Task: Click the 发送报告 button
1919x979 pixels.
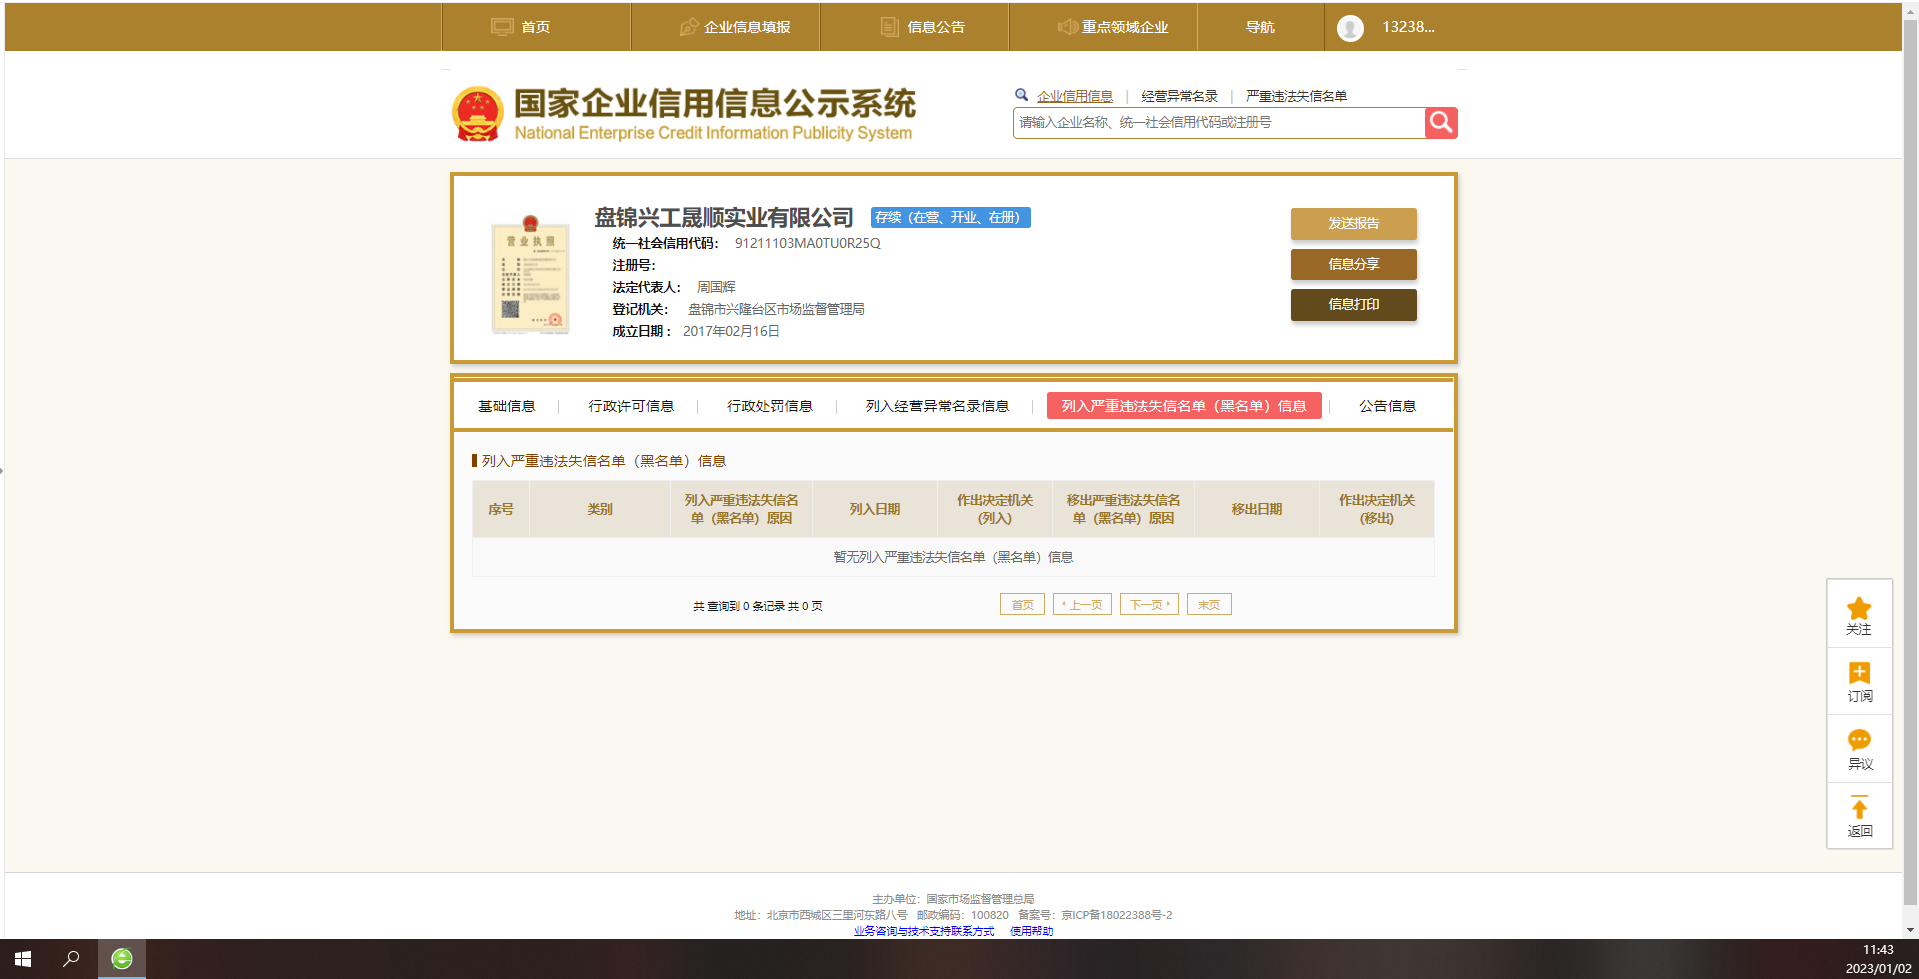Action: (1354, 224)
